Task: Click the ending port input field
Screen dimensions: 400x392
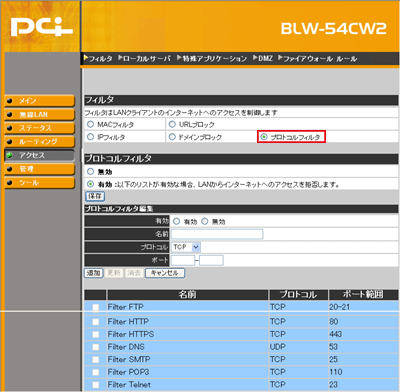Action: tap(211, 260)
